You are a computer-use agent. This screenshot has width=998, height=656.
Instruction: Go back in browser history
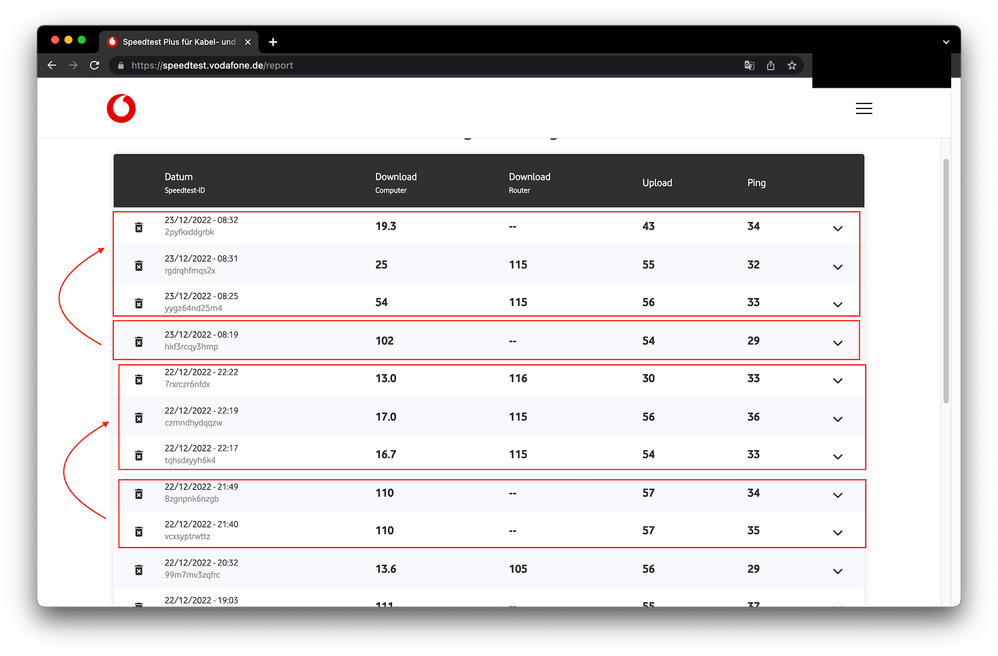tap(52, 65)
